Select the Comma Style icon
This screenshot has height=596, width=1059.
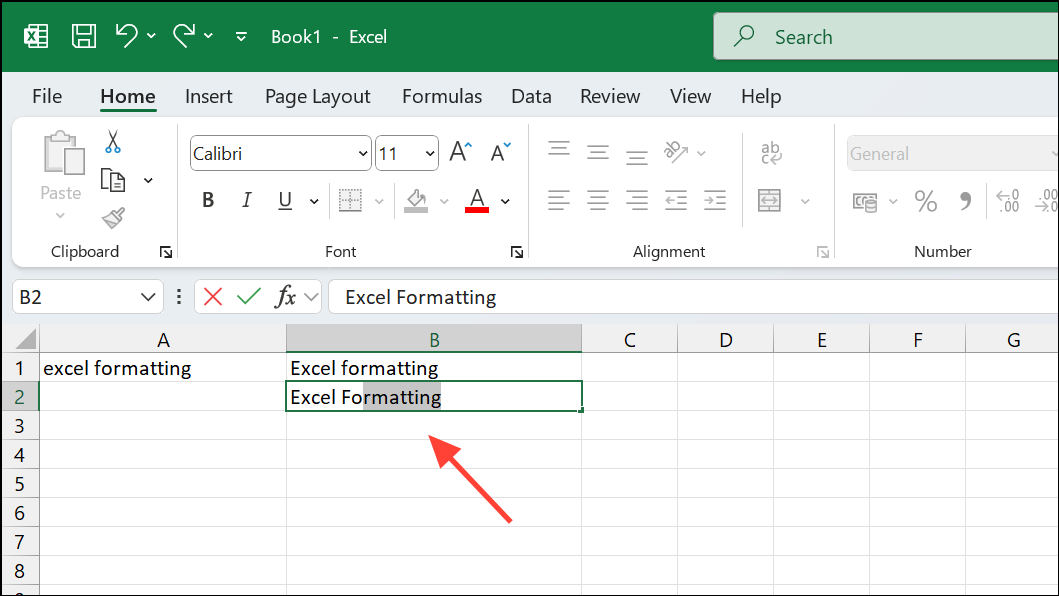(964, 201)
